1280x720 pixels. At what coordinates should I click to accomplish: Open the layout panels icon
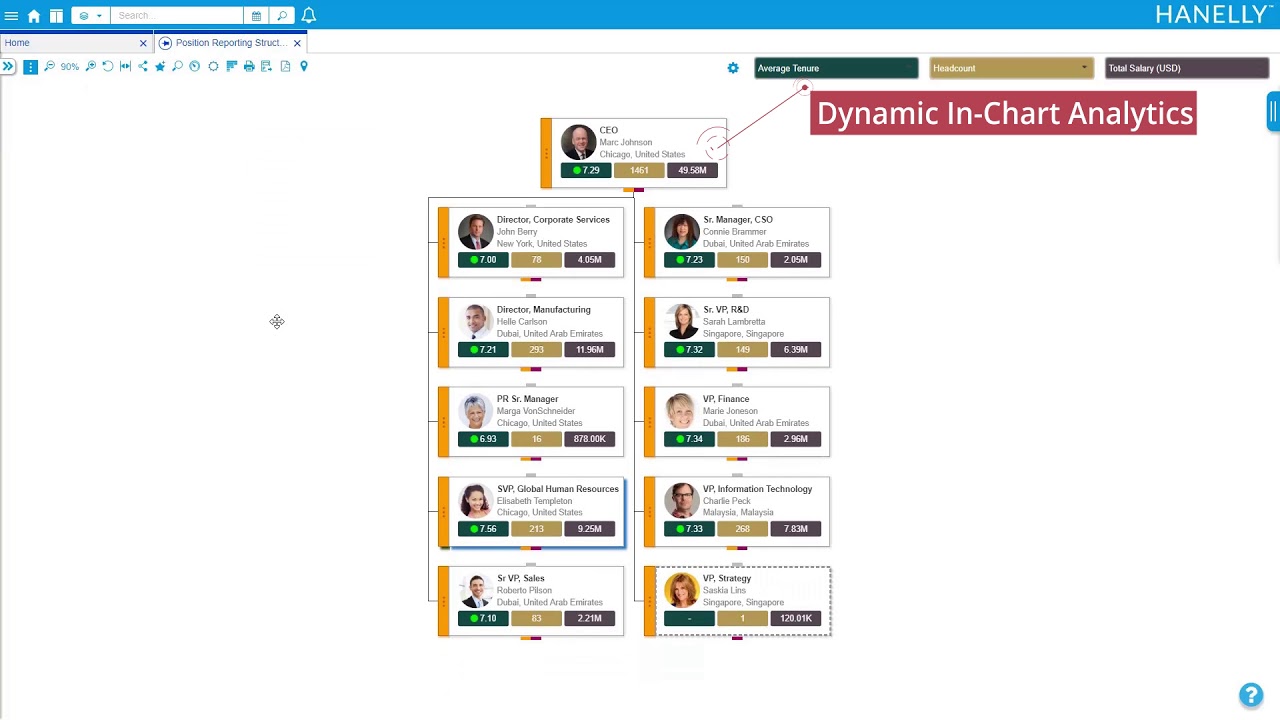pyautogui.click(x=56, y=16)
